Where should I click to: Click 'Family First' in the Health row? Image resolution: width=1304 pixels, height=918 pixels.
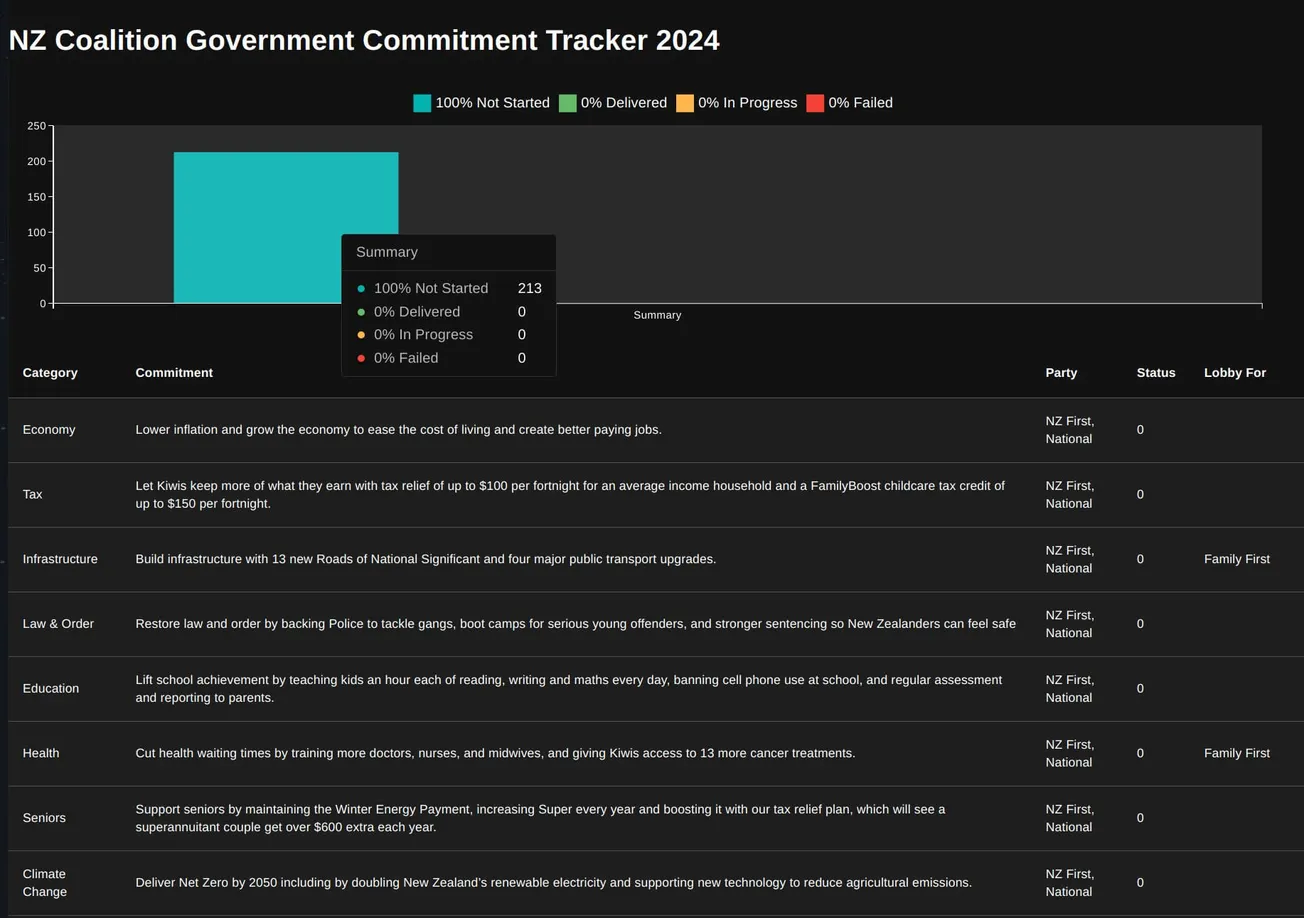coord(1236,753)
